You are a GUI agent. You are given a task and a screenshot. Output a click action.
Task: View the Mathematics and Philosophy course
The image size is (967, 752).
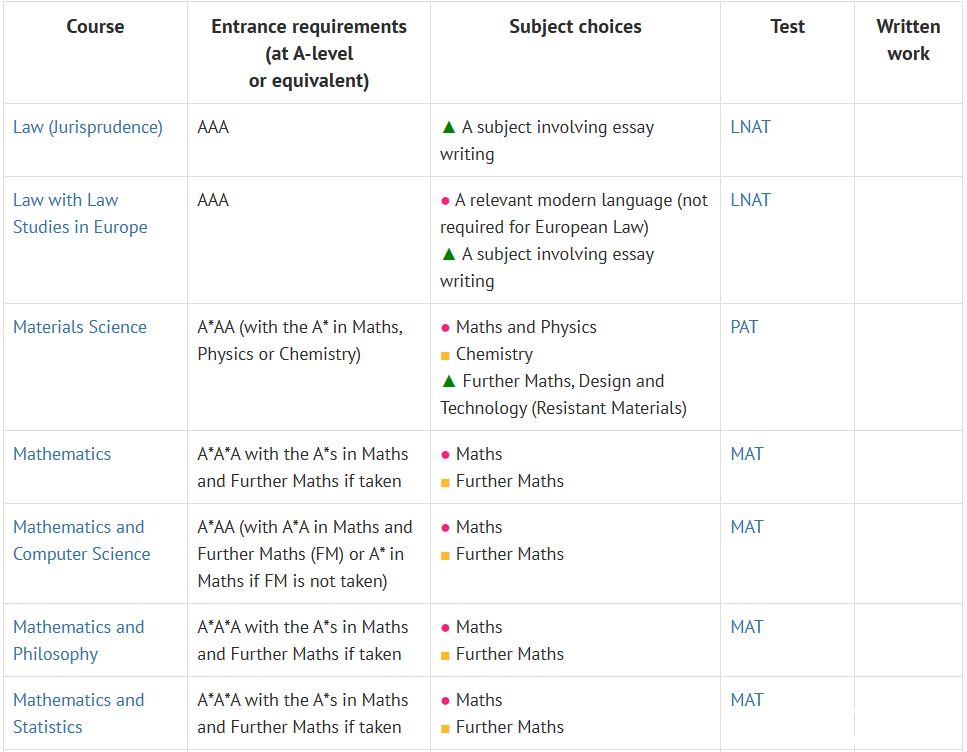click(x=78, y=640)
